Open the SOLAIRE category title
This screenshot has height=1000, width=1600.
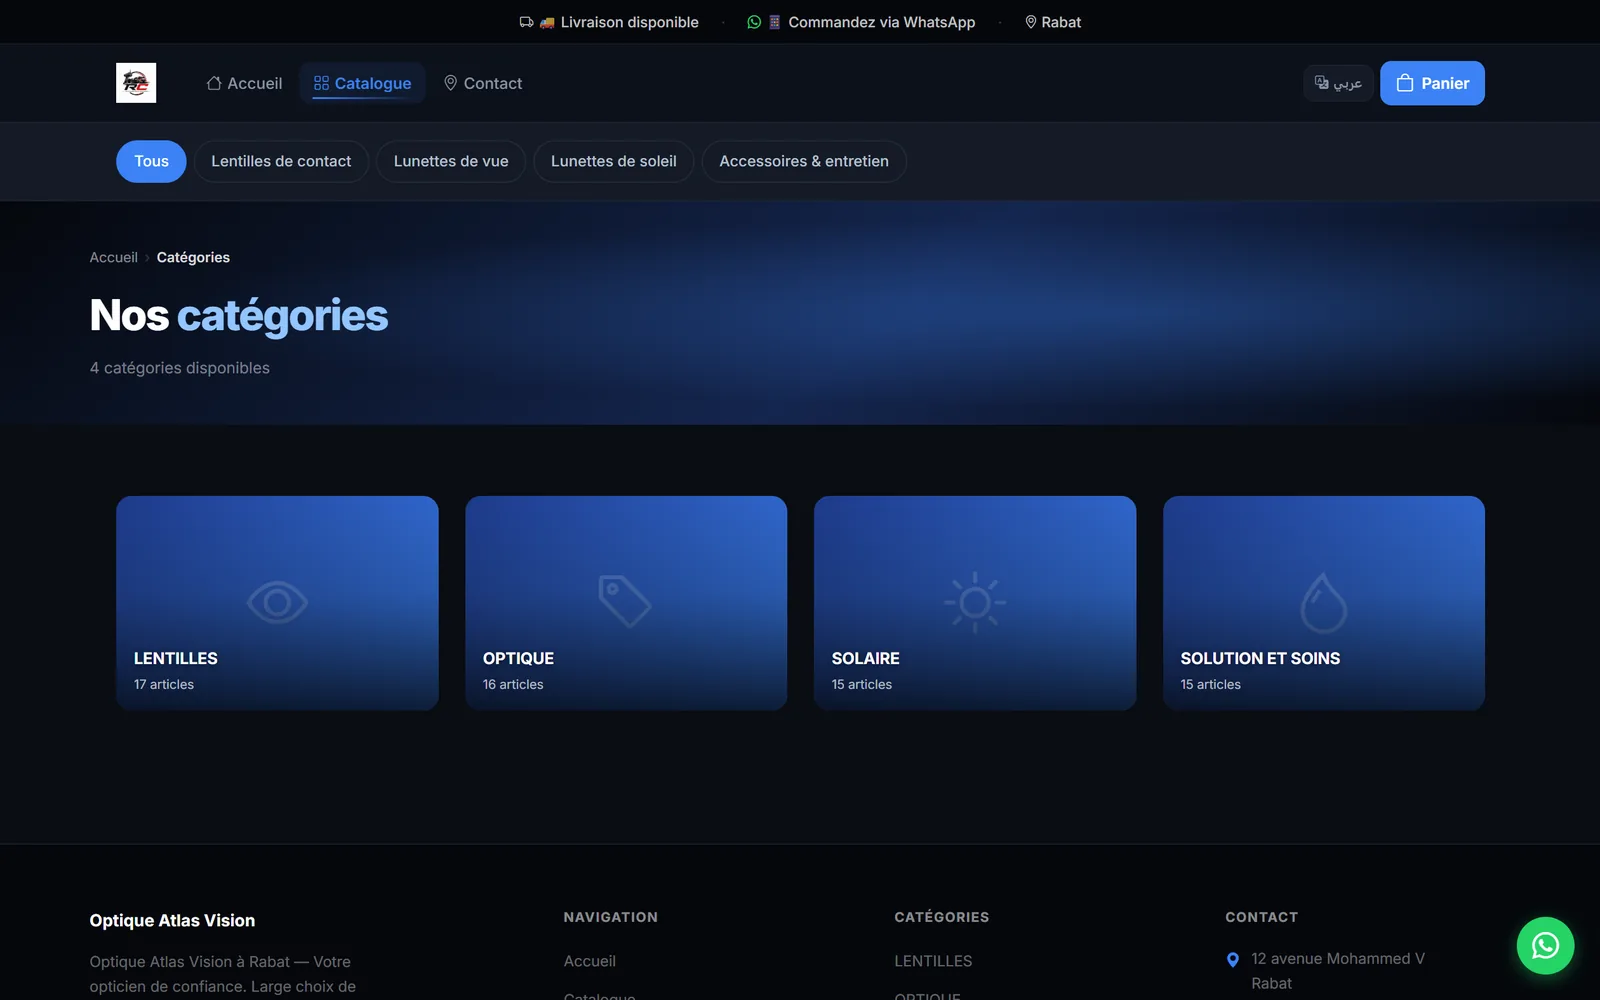pyautogui.click(x=866, y=658)
